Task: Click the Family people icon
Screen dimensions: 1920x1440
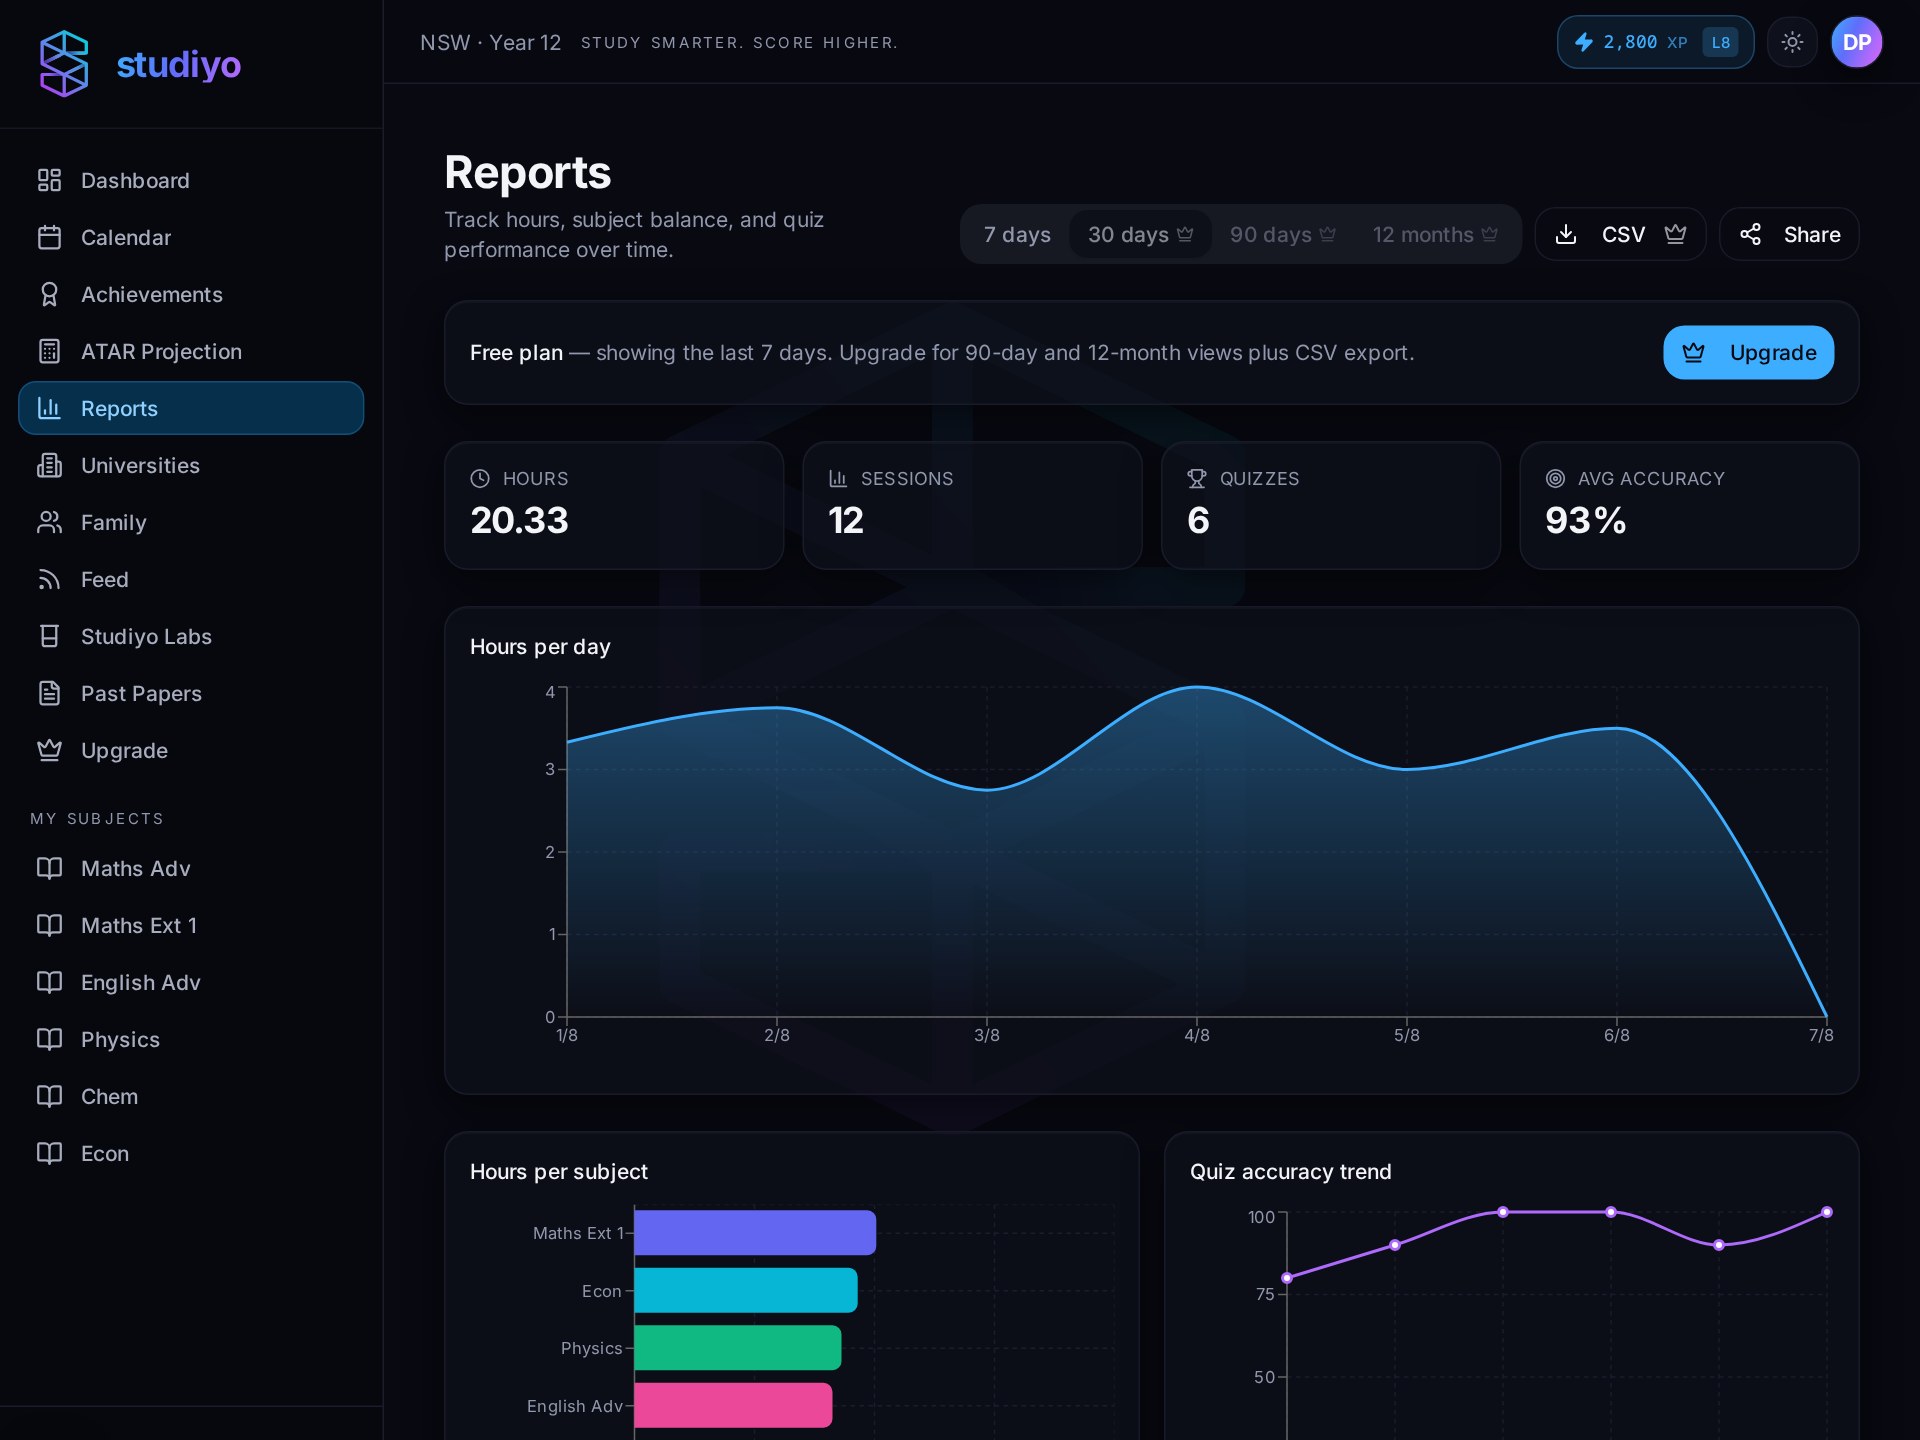Action: click(x=49, y=522)
